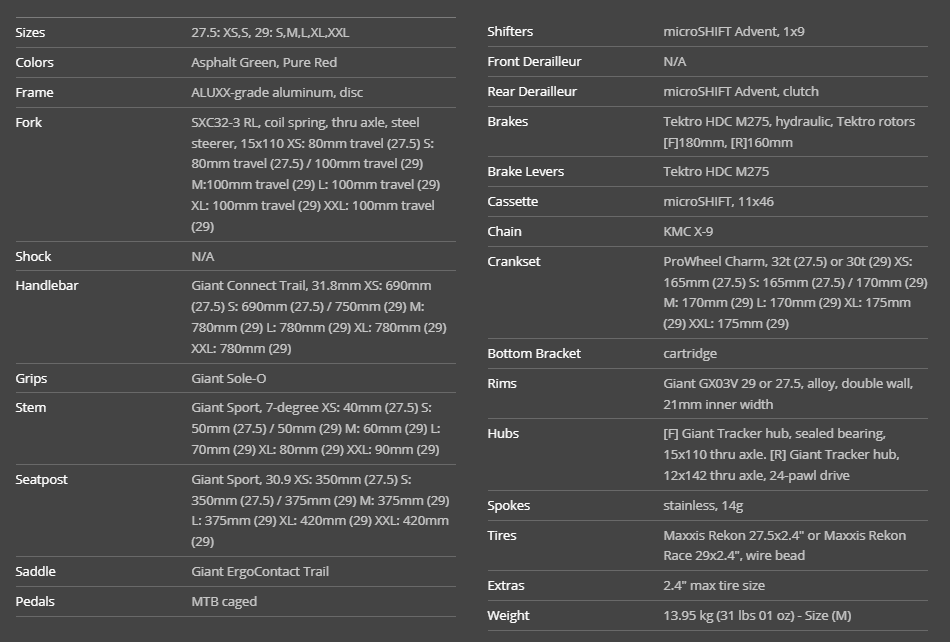The width and height of the screenshot is (950, 642).
Task: Click the KMC X-9 chain value
Action: [688, 231]
